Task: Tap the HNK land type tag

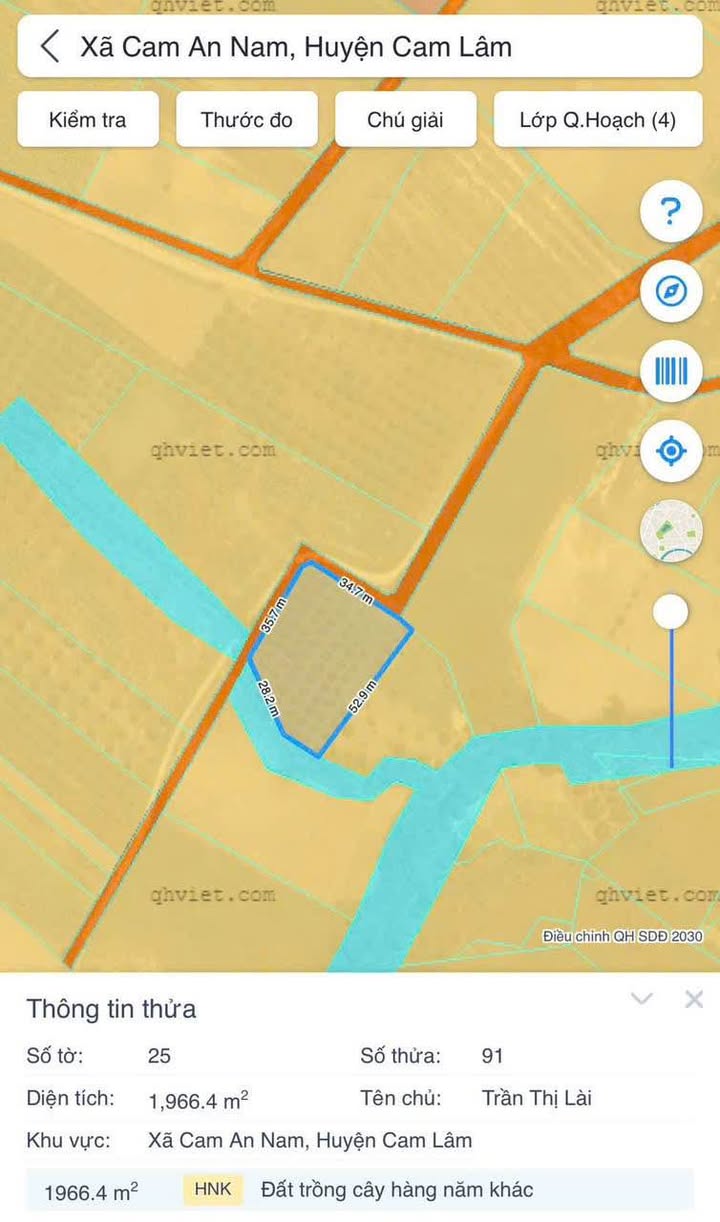Action: 213,1190
